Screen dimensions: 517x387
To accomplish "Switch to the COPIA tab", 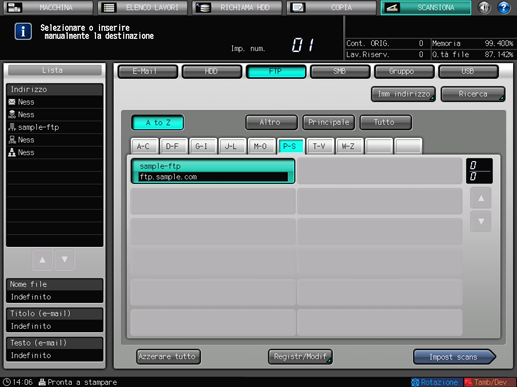I will tap(332, 7).
